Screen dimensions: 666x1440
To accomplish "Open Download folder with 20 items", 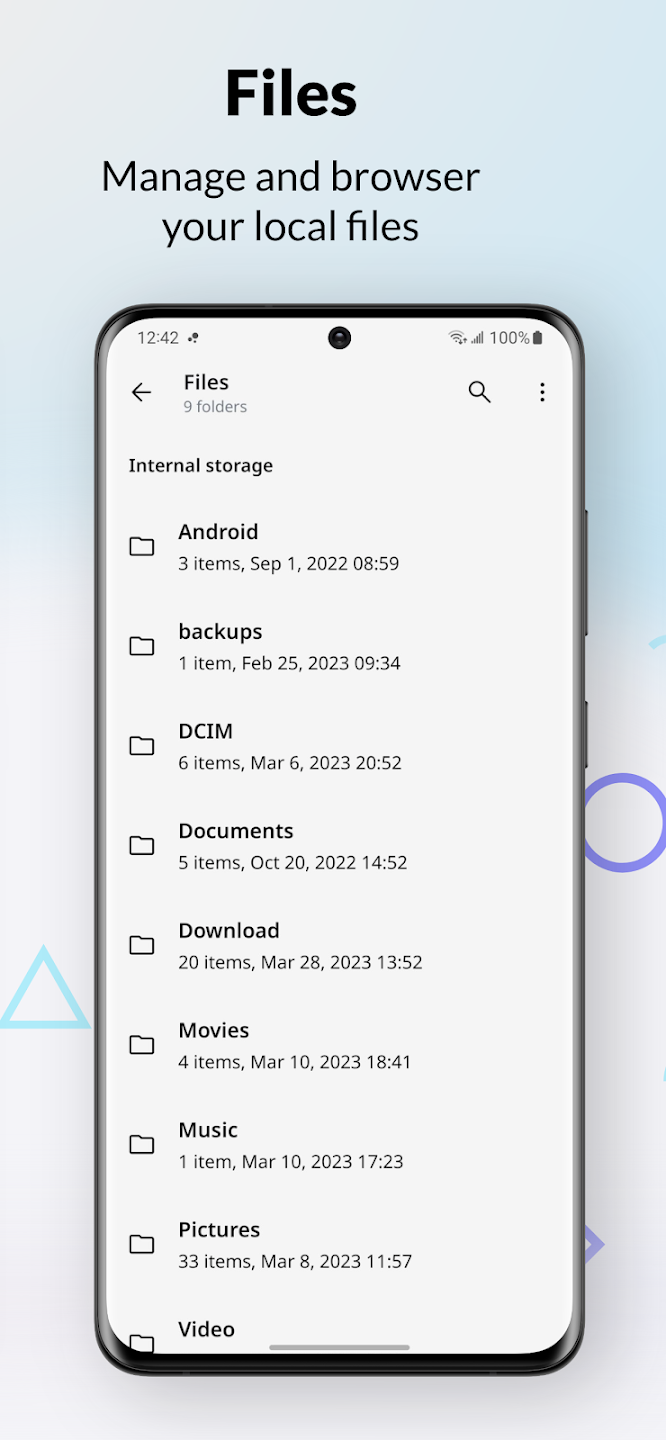I will [340, 945].
